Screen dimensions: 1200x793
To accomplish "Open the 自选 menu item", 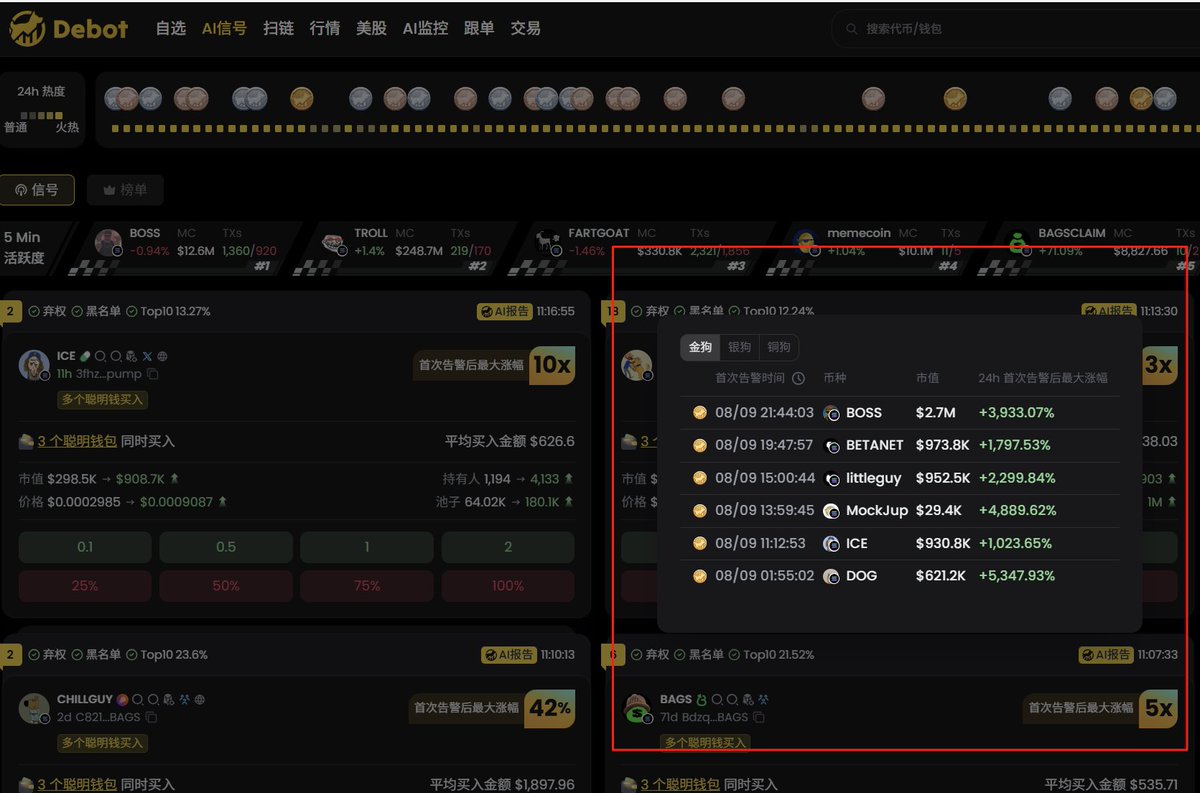I will 171,29.
